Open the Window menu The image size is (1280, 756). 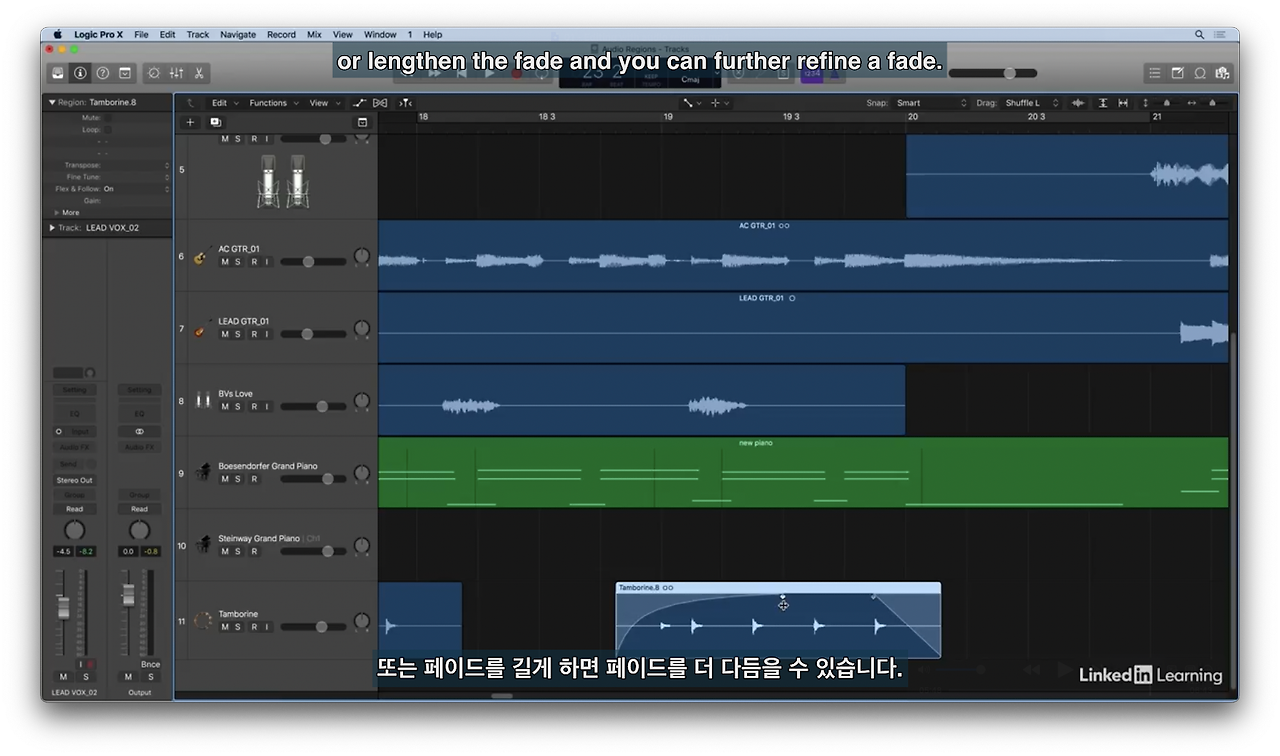coord(380,34)
